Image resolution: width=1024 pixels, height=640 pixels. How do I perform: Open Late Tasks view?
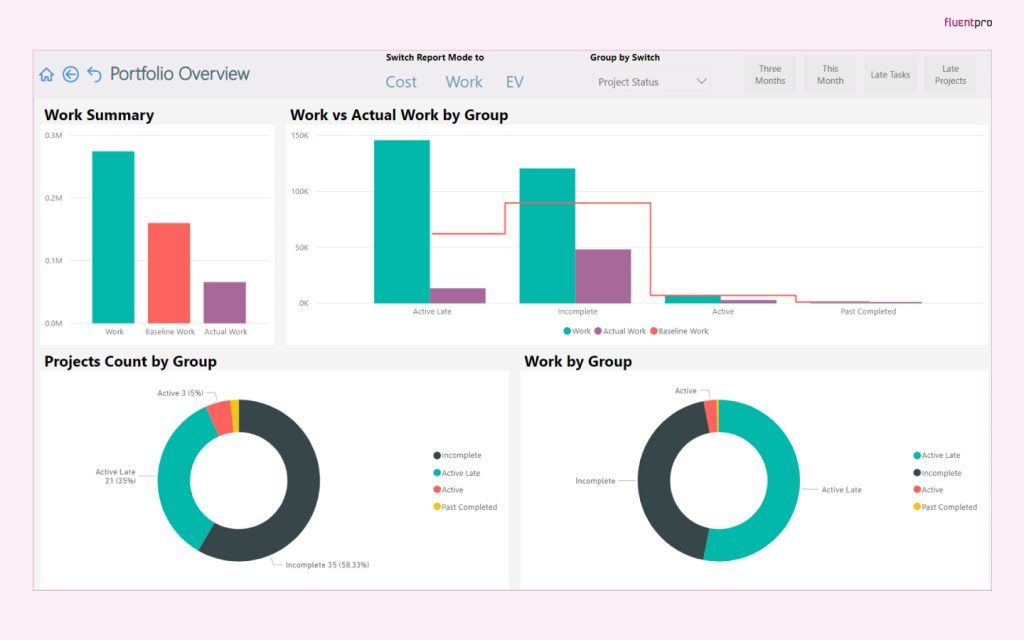(889, 74)
